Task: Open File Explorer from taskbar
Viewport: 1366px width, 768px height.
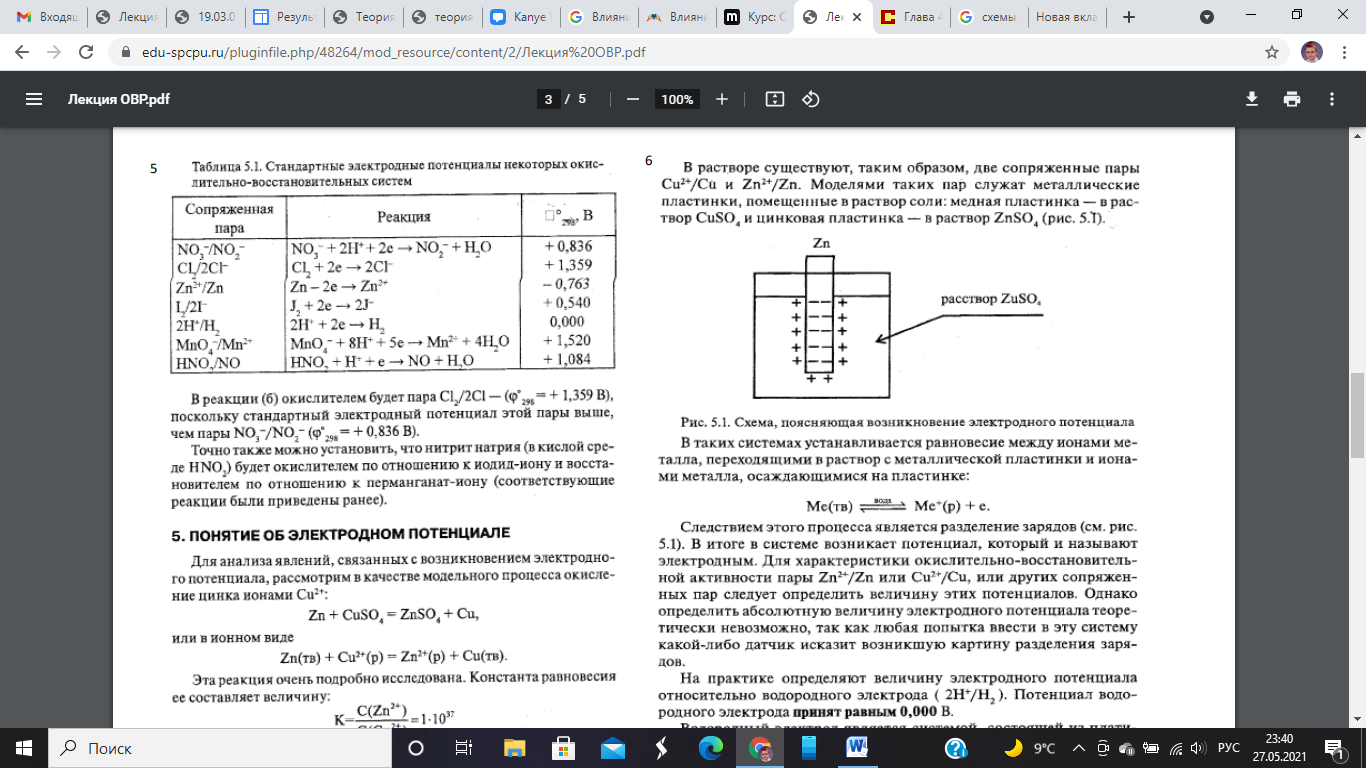Action: 514,747
